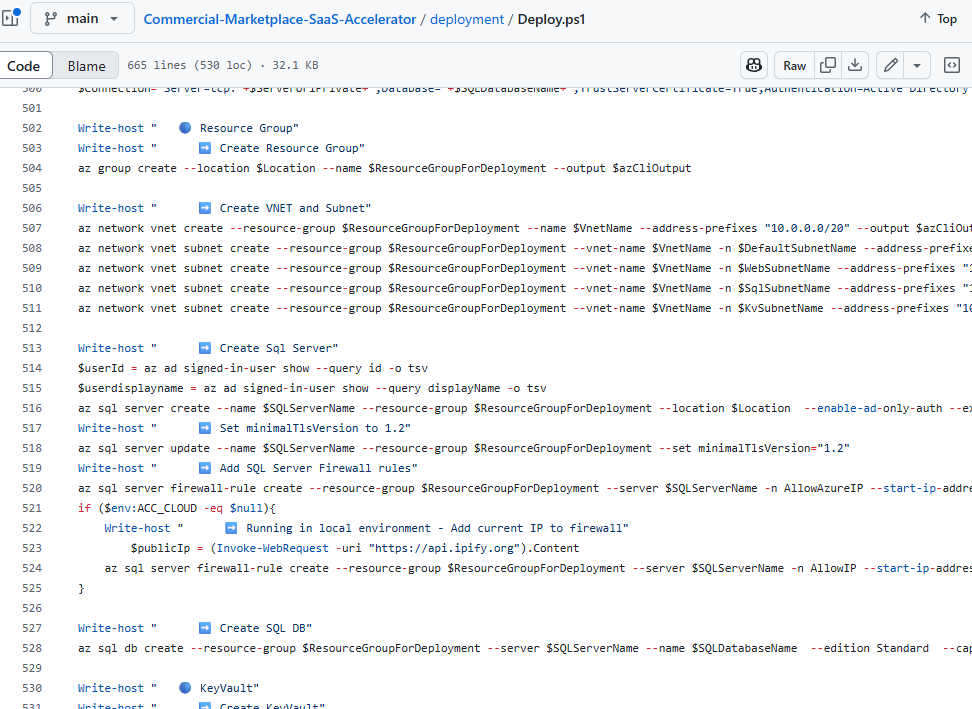Click "665 lines (530 loc)" file info
This screenshot has width=972, height=709.
click(190, 65)
